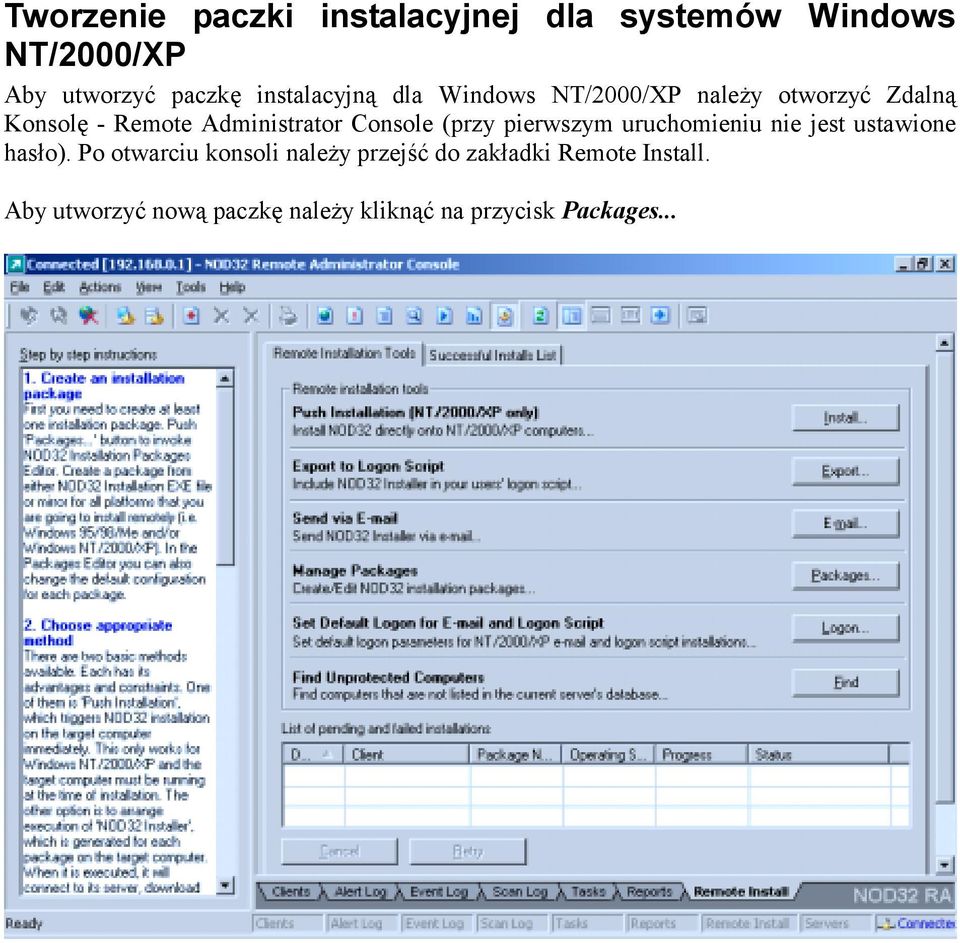Click the new item icon with red mark
The height and width of the screenshot is (943, 960).
point(192,316)
